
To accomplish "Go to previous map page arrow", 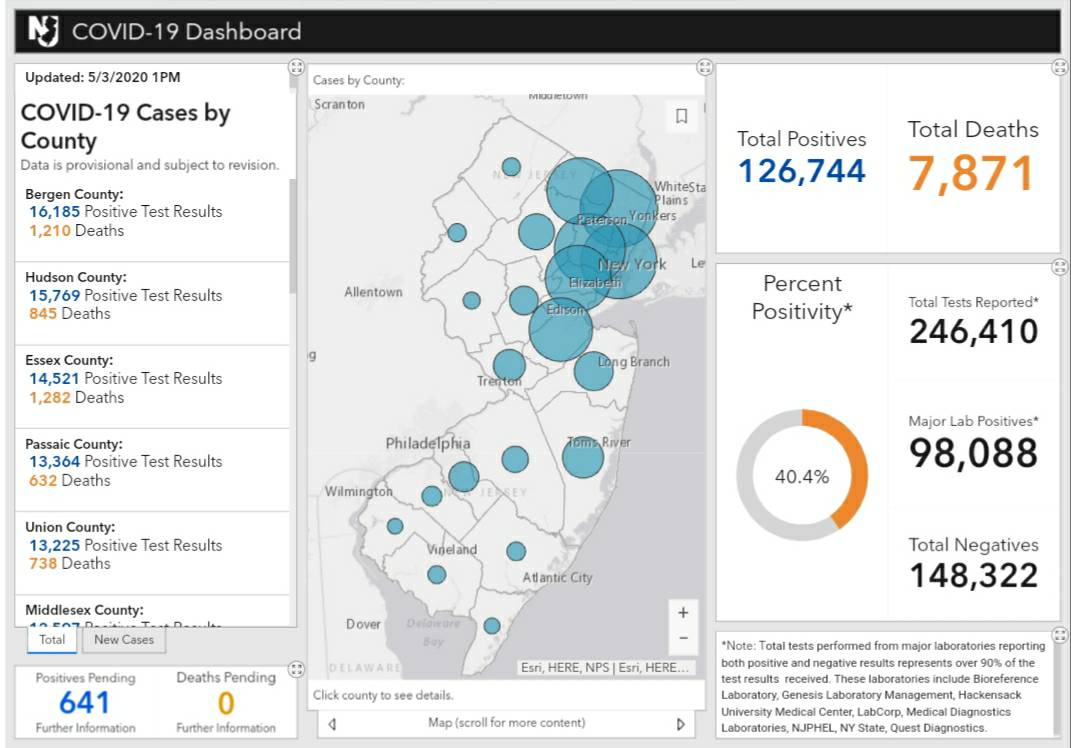I will (332, 724).
